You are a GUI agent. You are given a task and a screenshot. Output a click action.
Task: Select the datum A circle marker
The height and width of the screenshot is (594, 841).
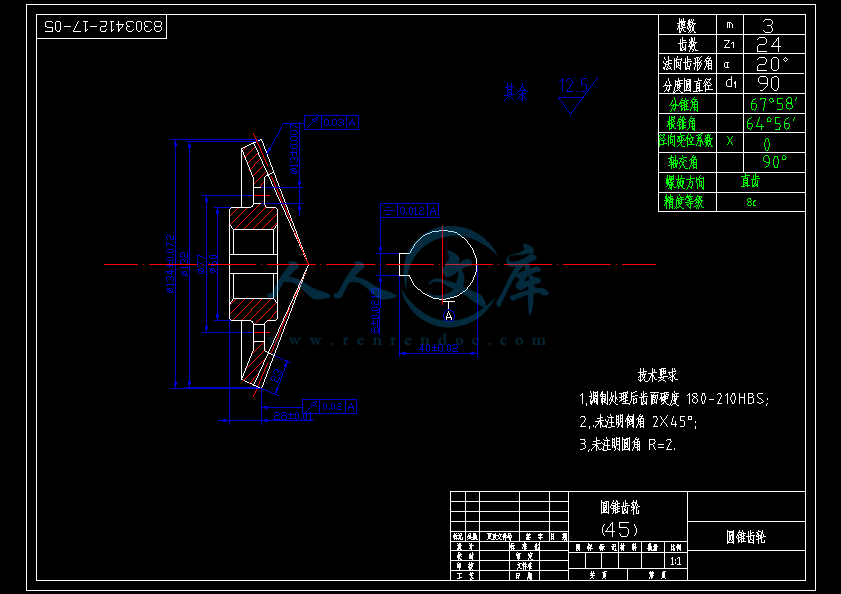click(449, 316)
